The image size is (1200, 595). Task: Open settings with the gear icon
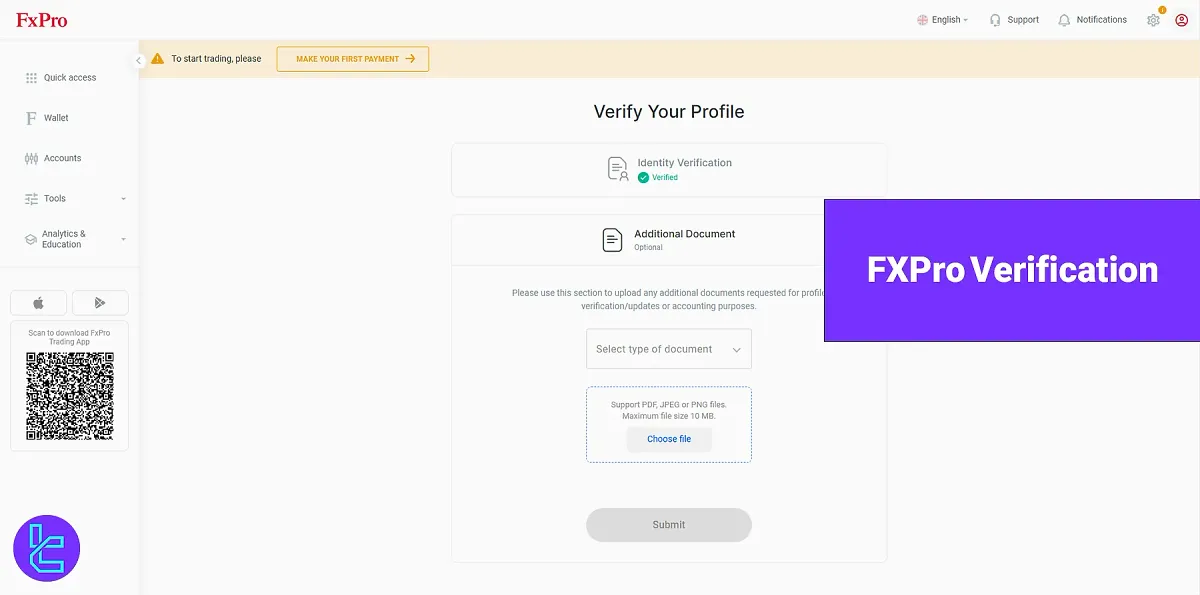[1153, 19]
